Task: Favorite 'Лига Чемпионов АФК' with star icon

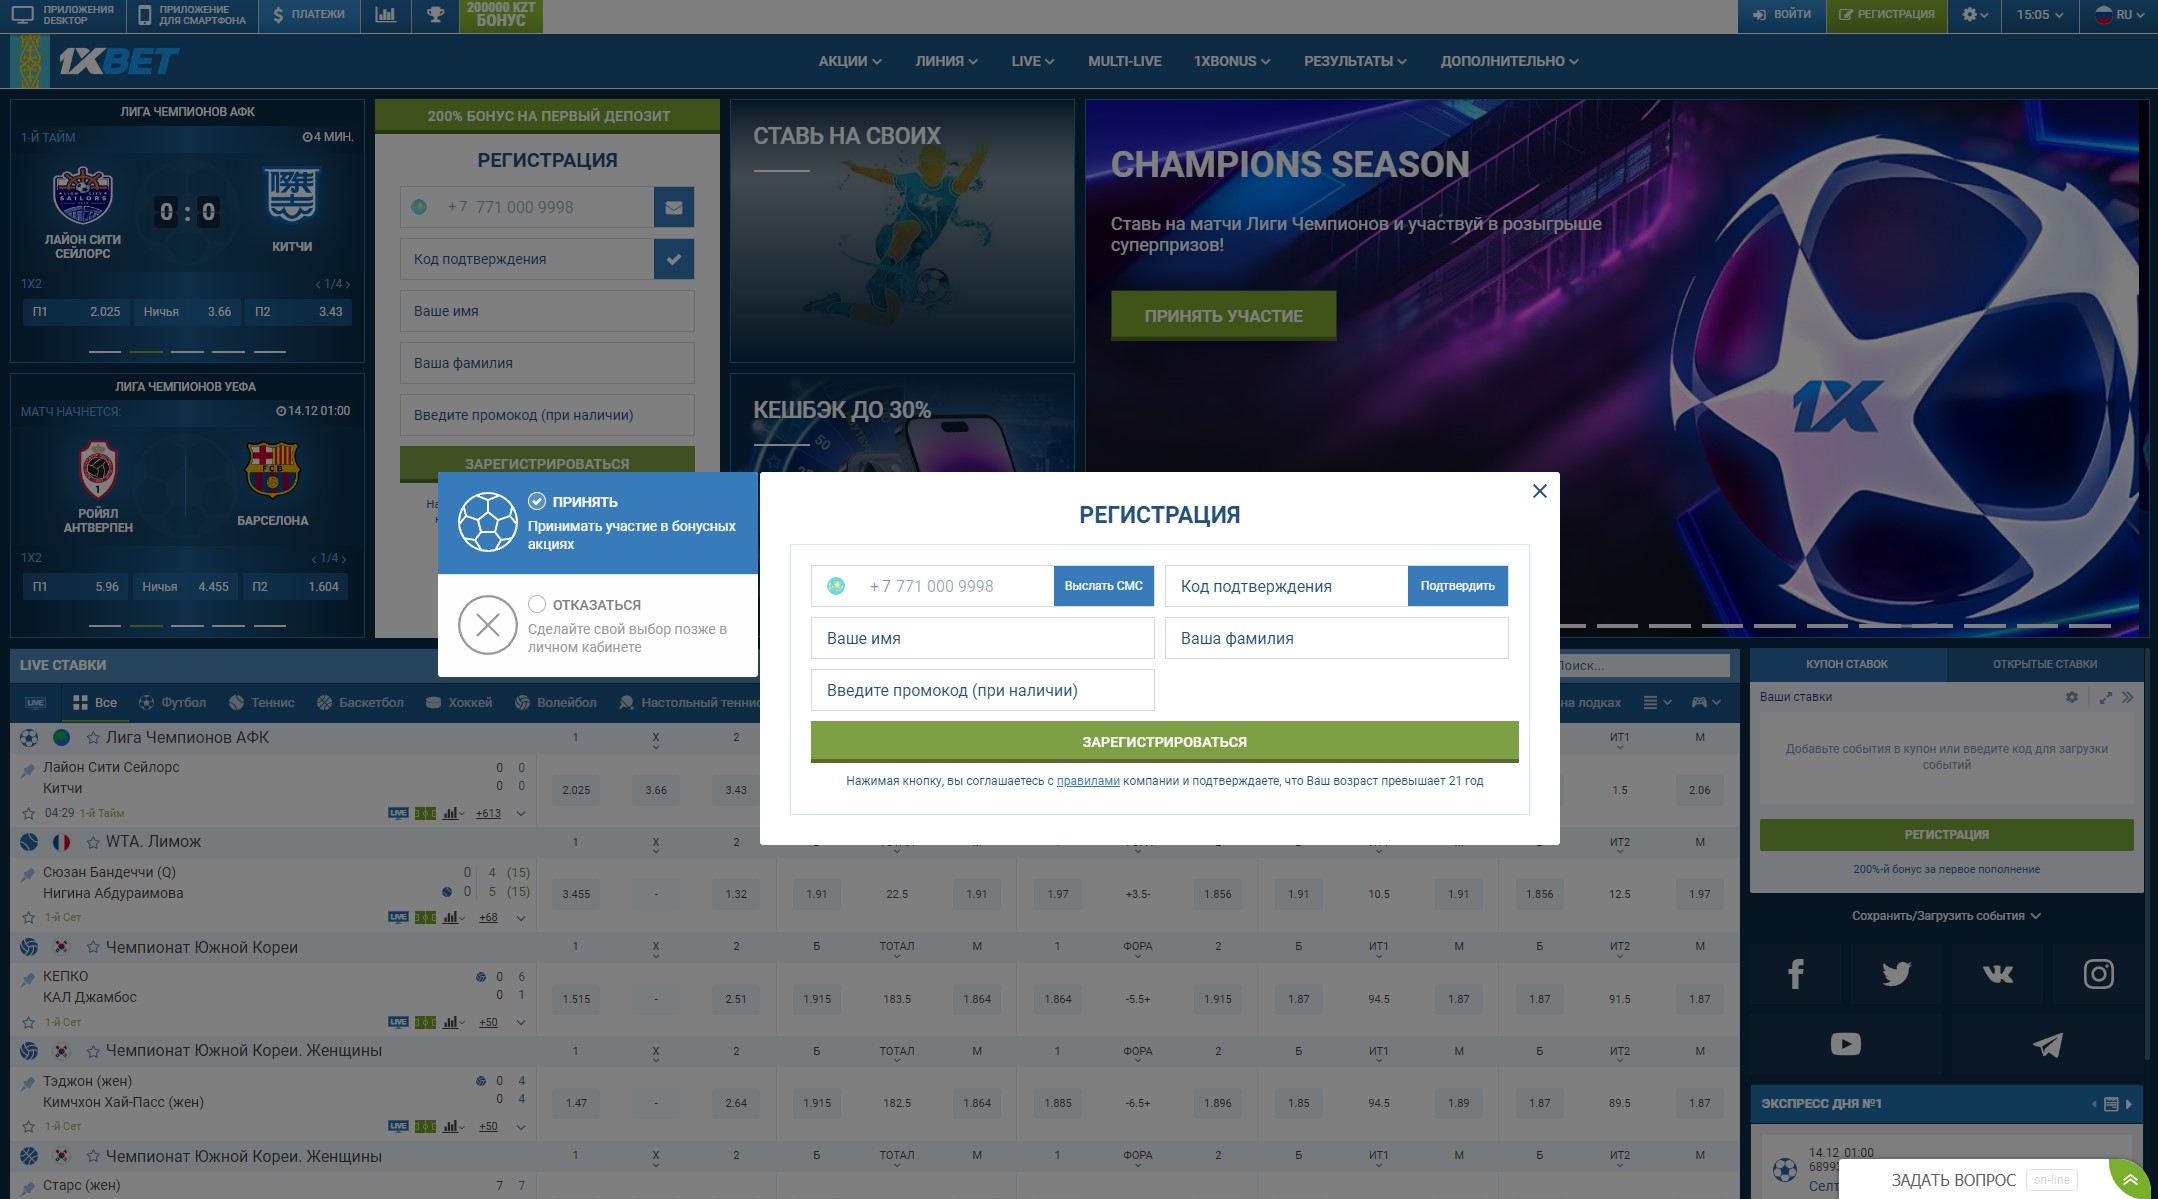Action: point(93,738)
